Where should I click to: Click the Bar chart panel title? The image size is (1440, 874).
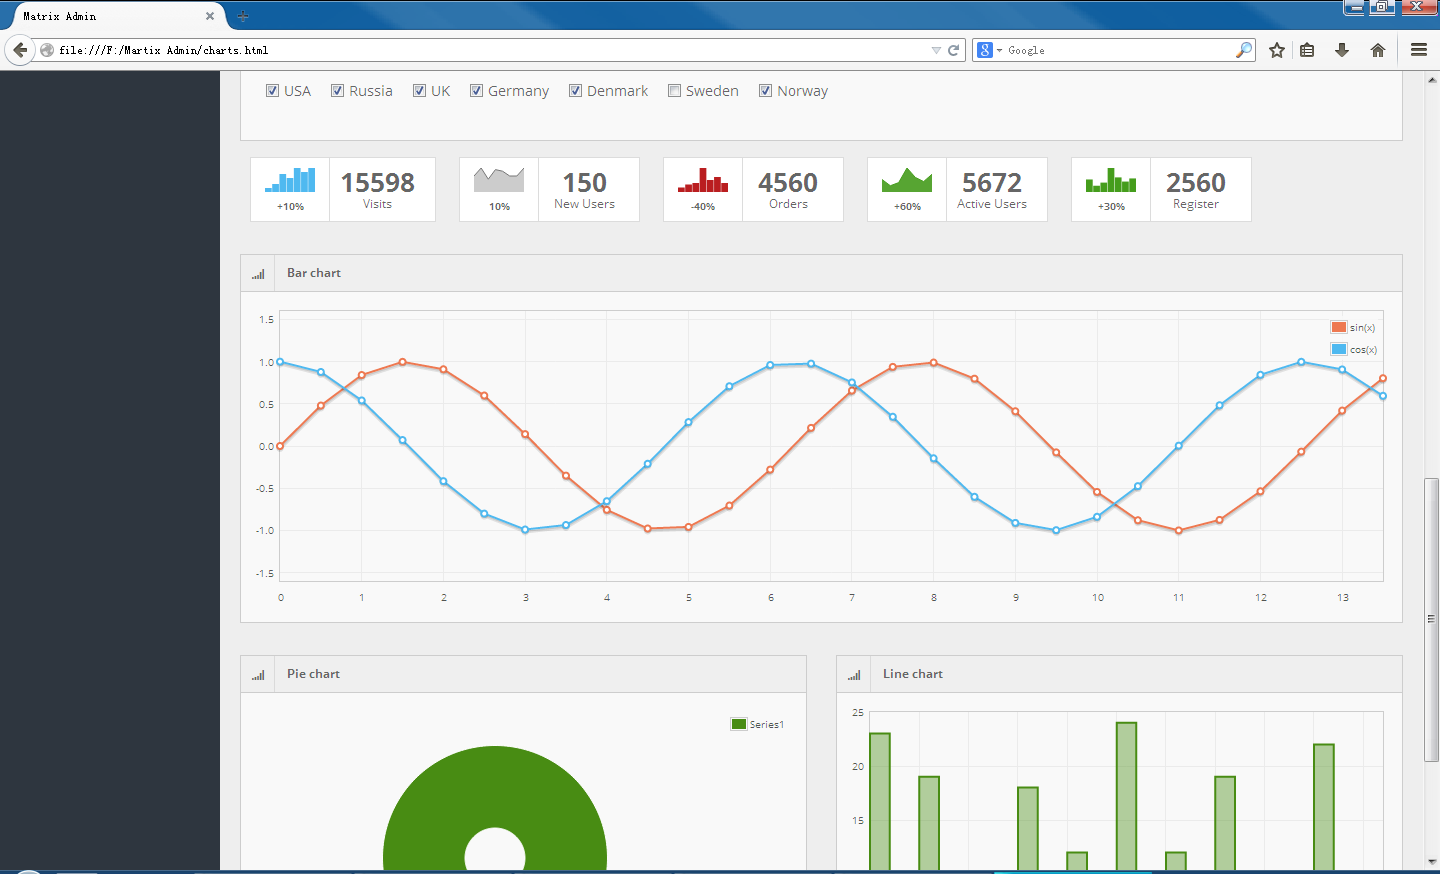click(x=314, y=273)
